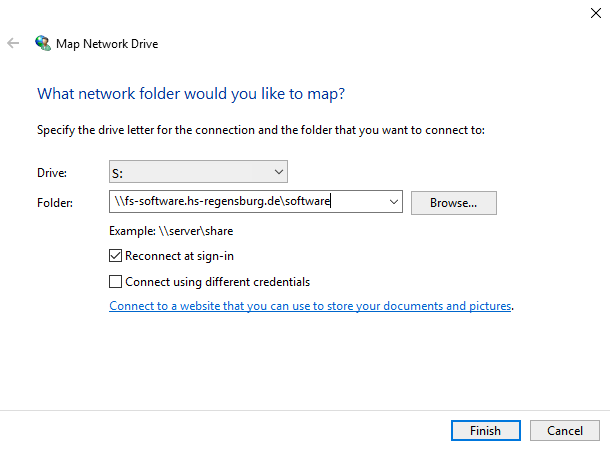Click the back arrow icon
The height and width of the screenshot is (450, 610).
click(x=14, y=44)
